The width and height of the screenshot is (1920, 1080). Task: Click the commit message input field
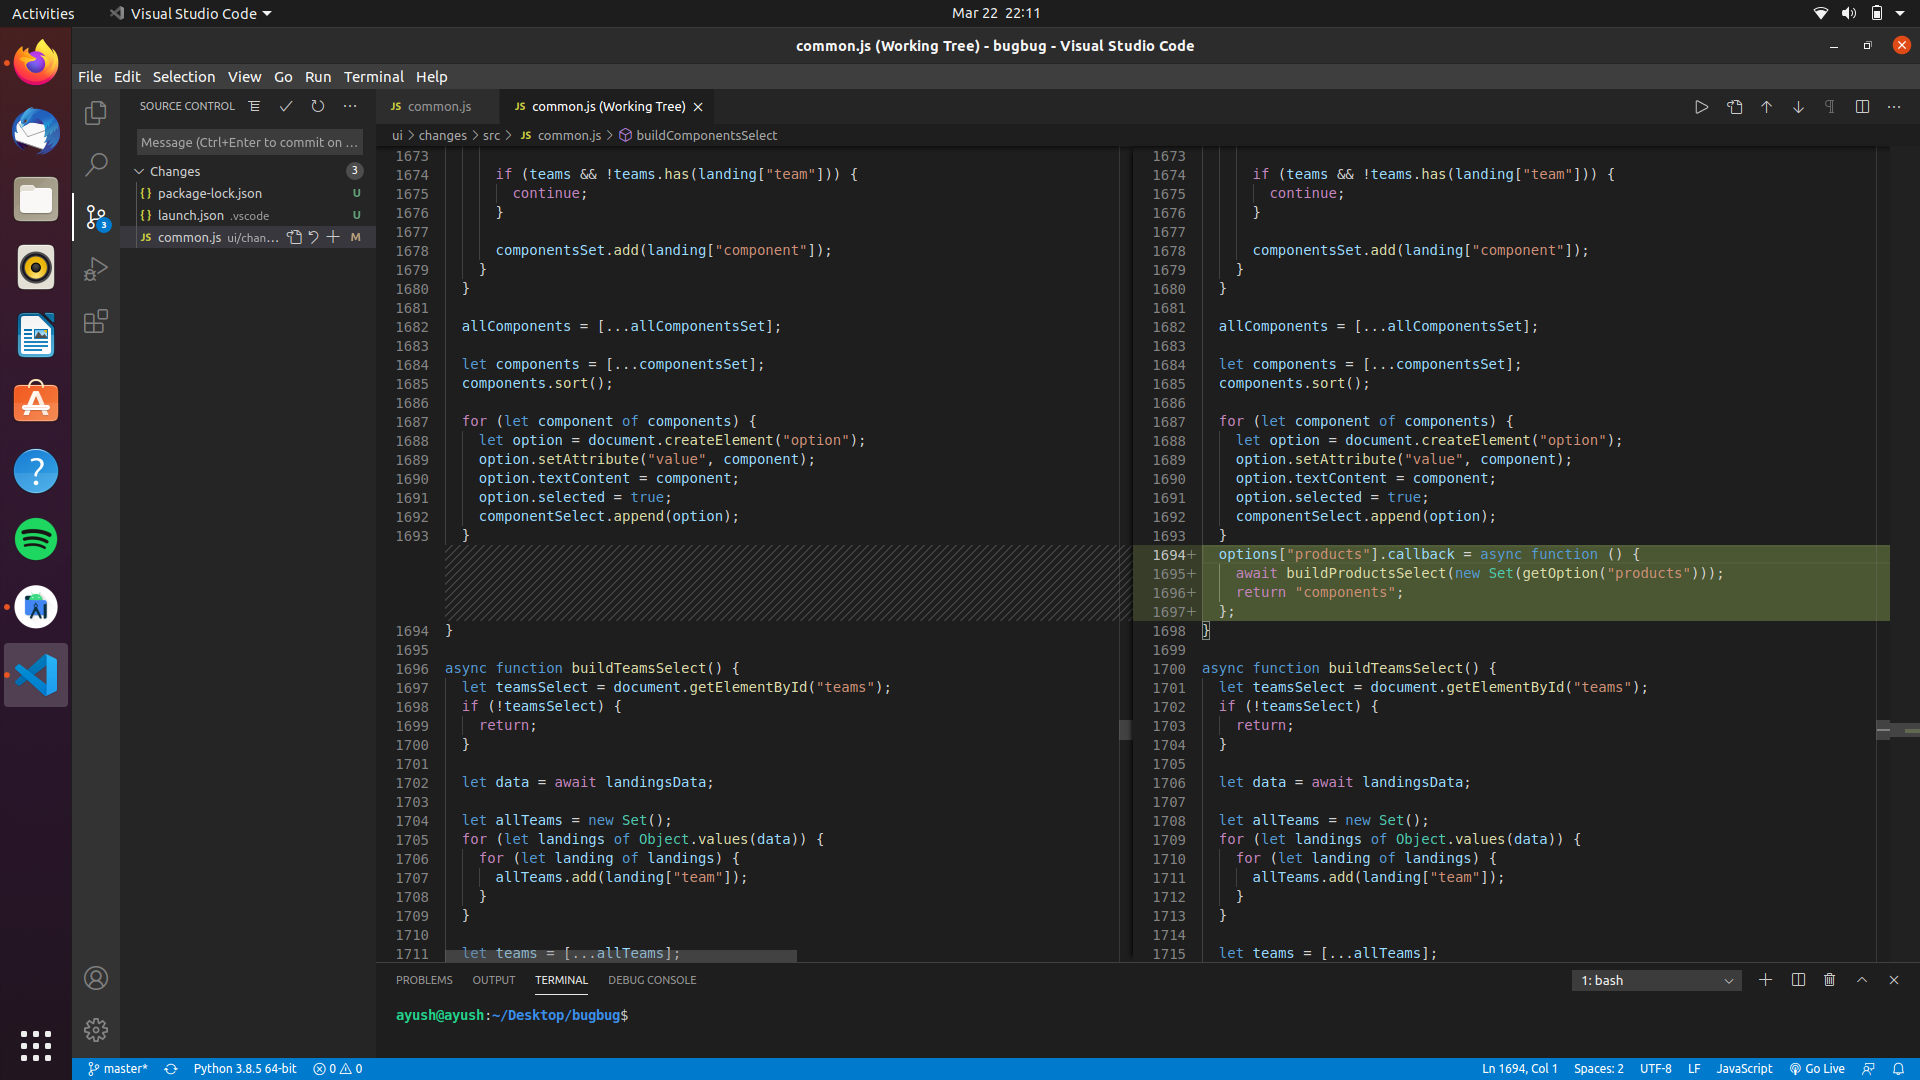pyautogui.click(x=249, y=142)
